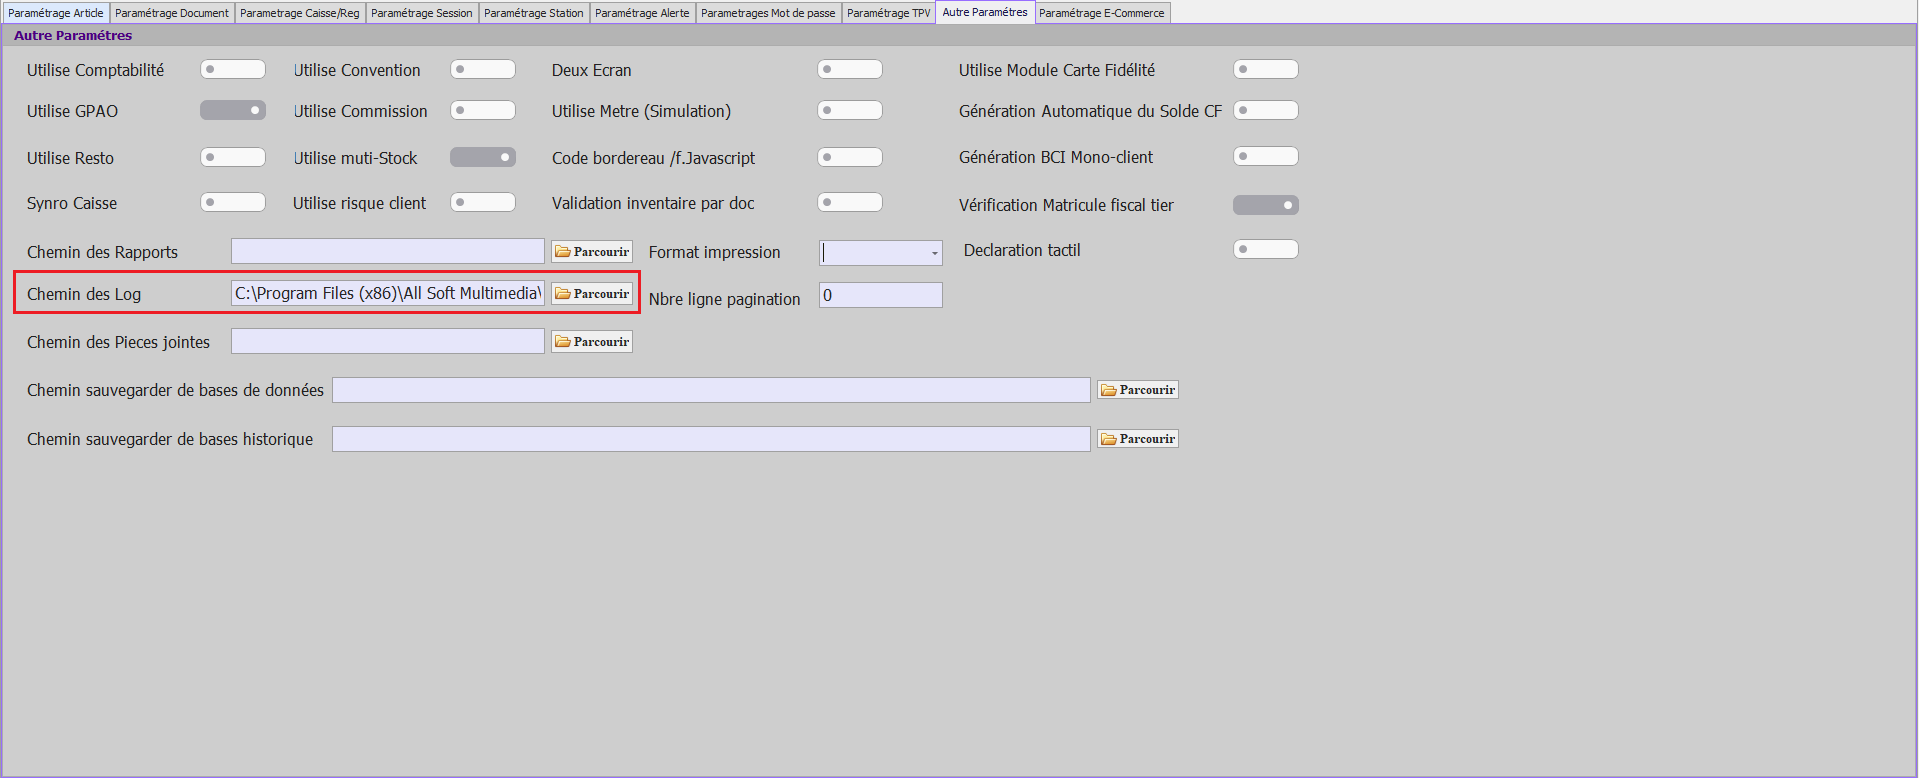This screenshot has width=1919, height=778.
Task: Click the Chemin des Pieces jointes field
Action: pos(388,341)
